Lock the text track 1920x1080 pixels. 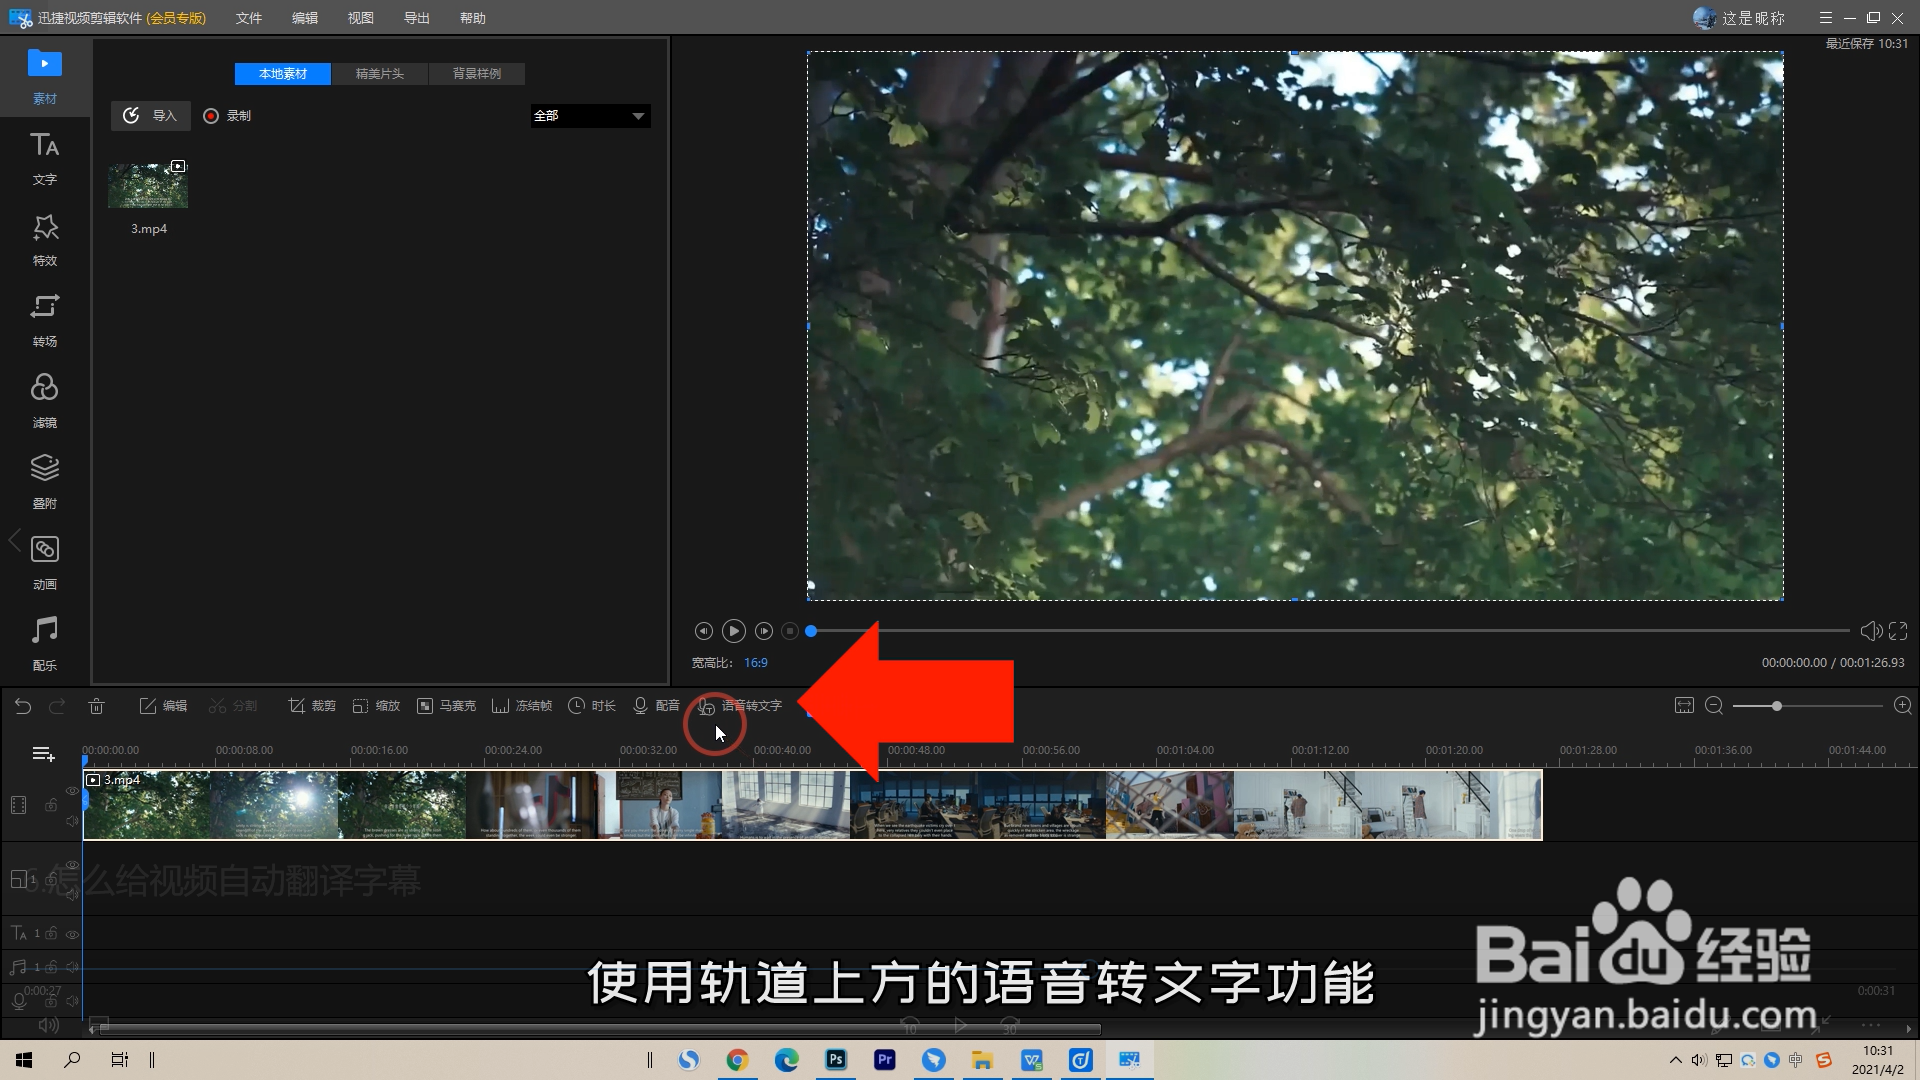point(51,934)
